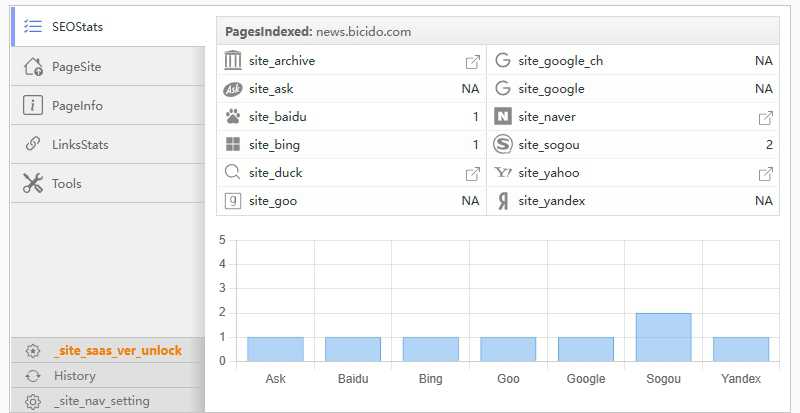
Task: Go to LinksStats tab
Action: click(80, 145)
